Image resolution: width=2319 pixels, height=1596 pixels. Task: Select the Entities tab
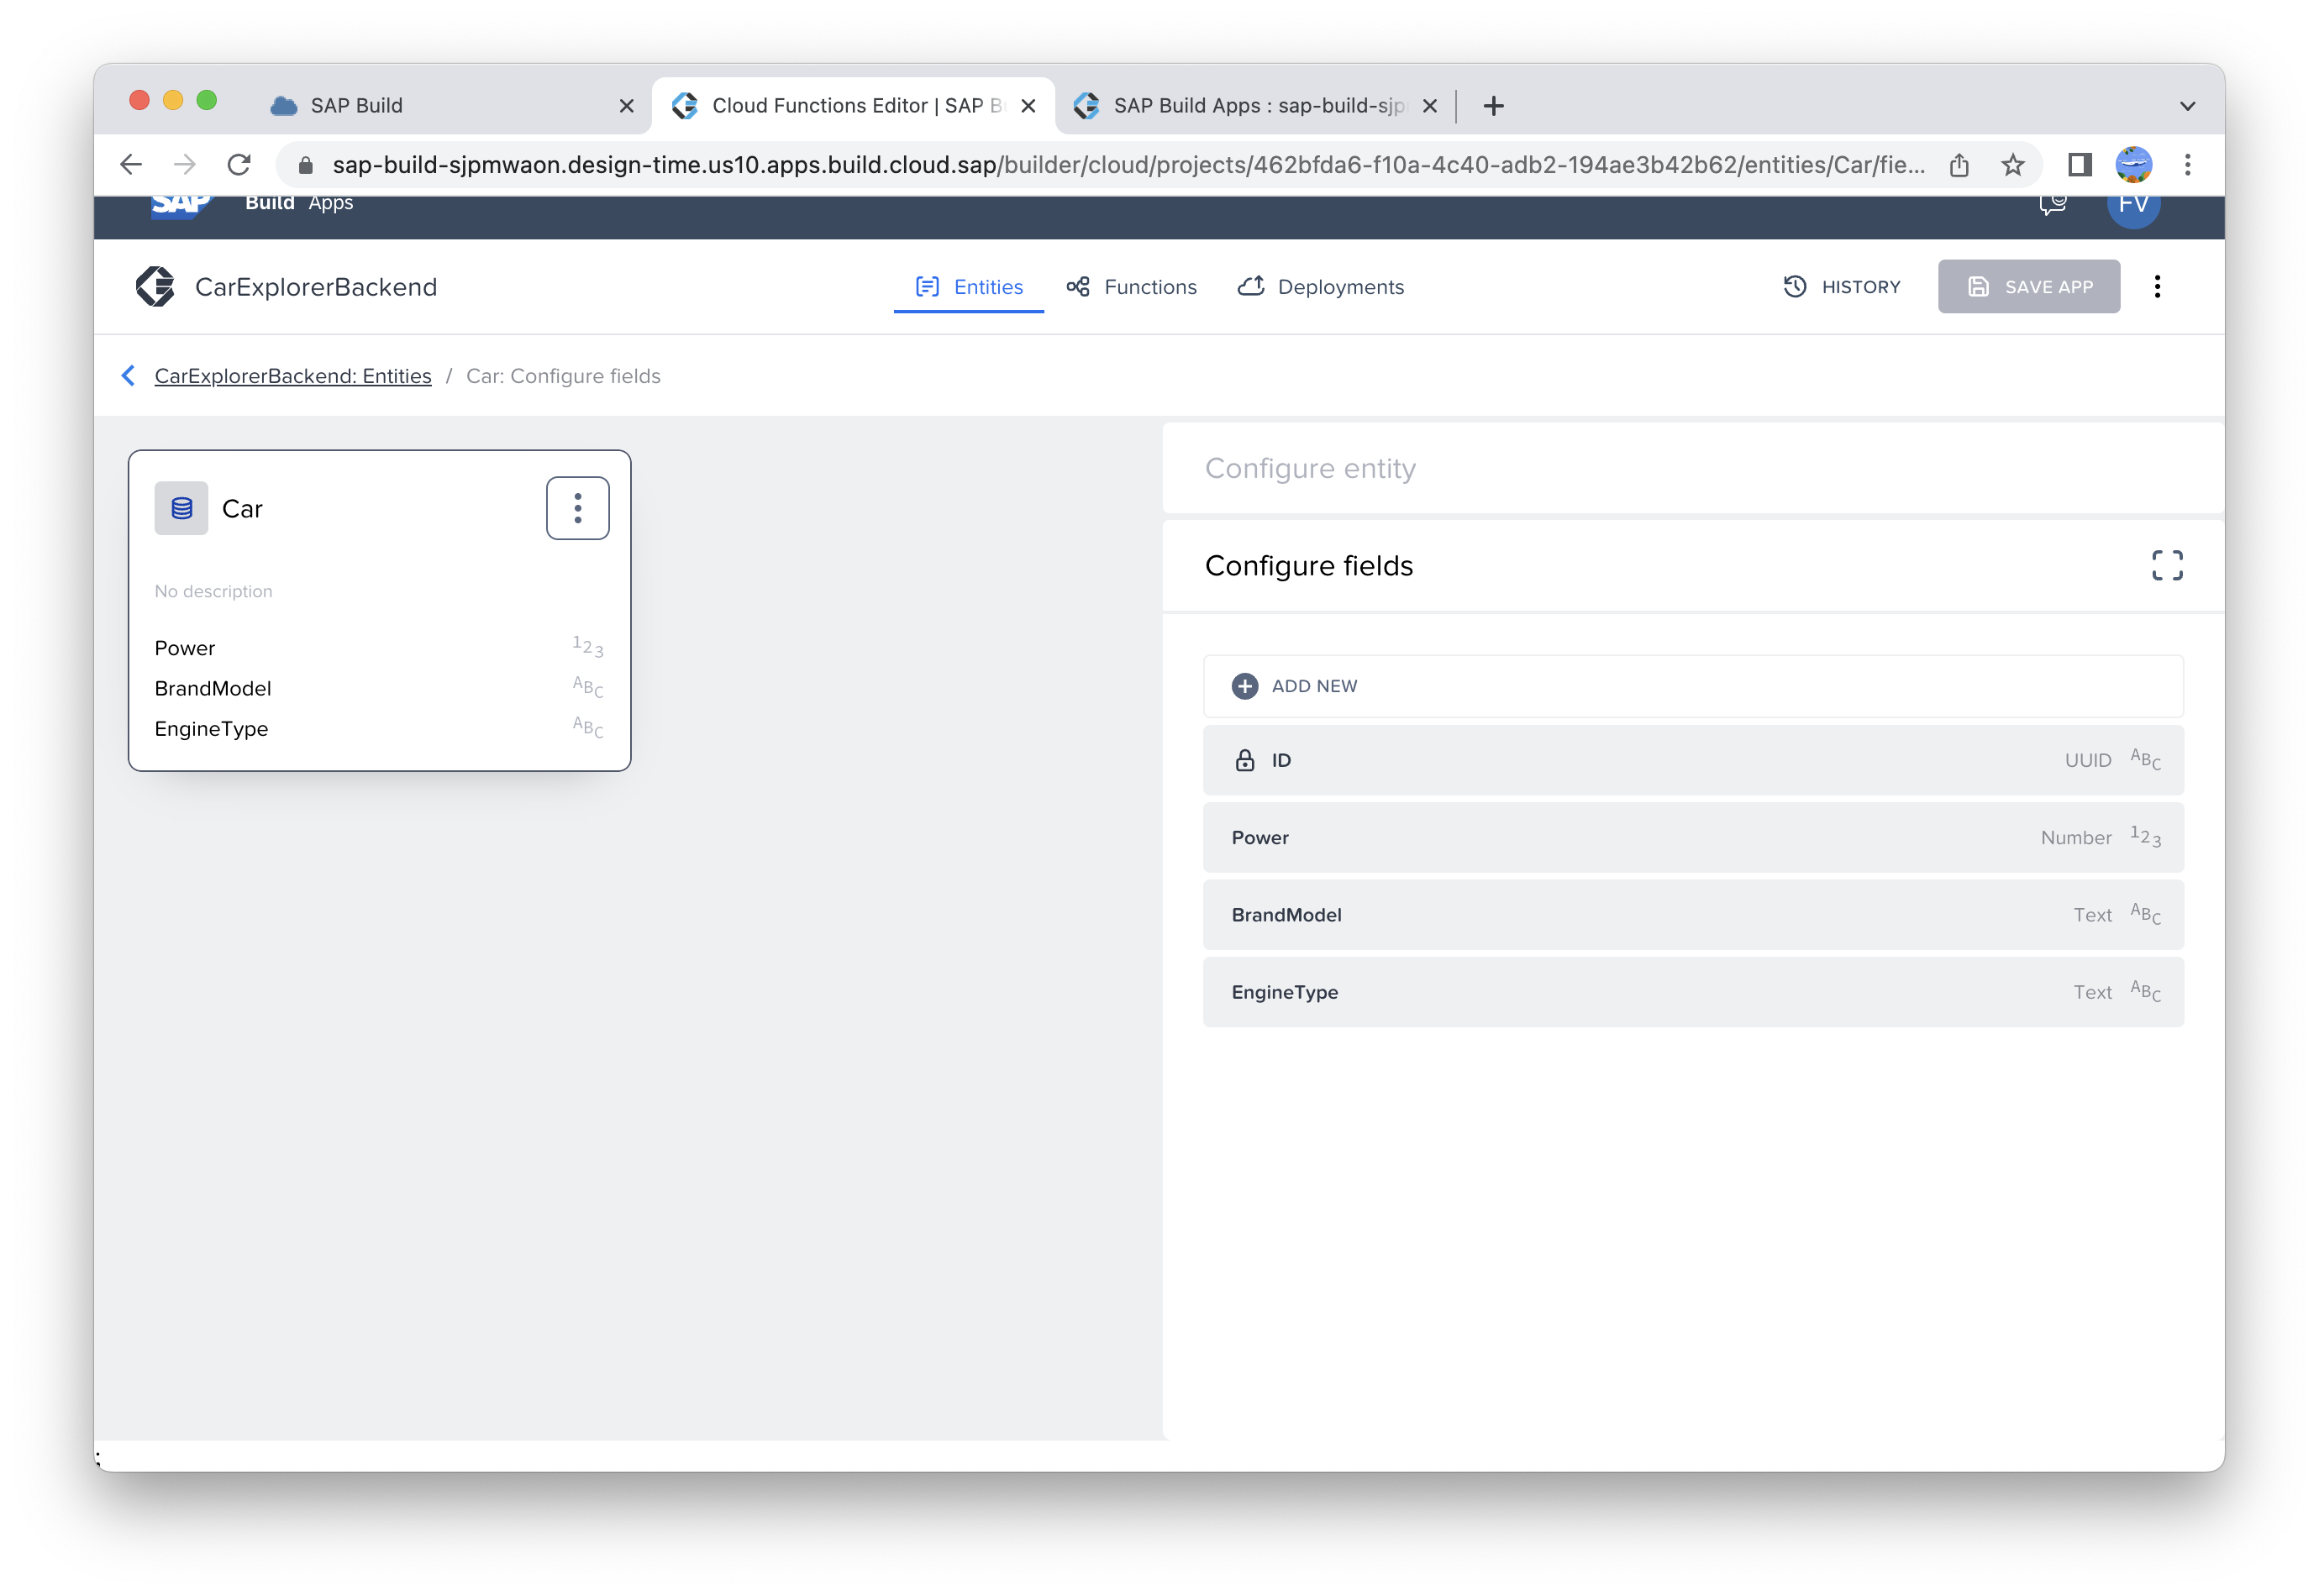pos(968,287)
